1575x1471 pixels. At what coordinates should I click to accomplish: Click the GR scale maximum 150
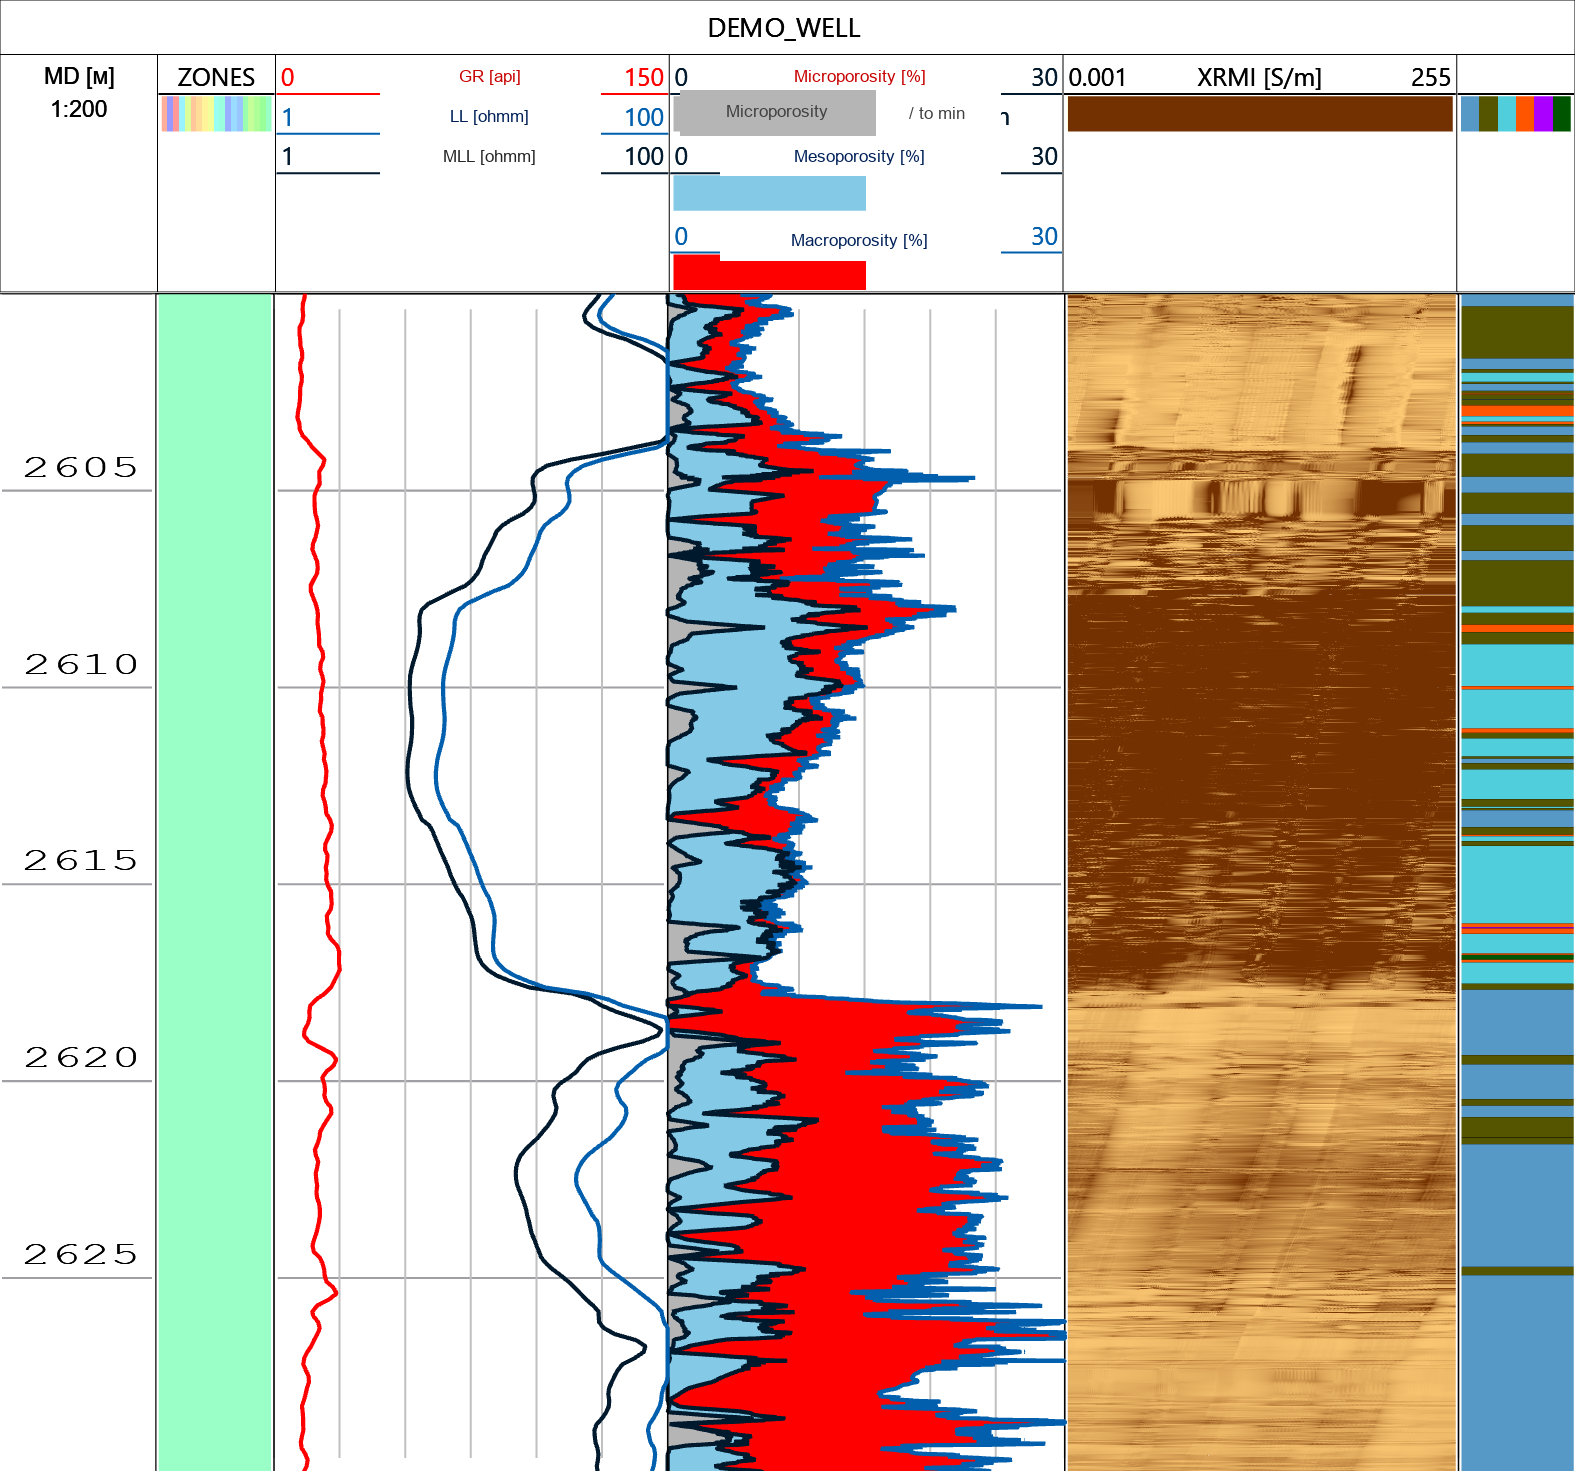[644, 77]
